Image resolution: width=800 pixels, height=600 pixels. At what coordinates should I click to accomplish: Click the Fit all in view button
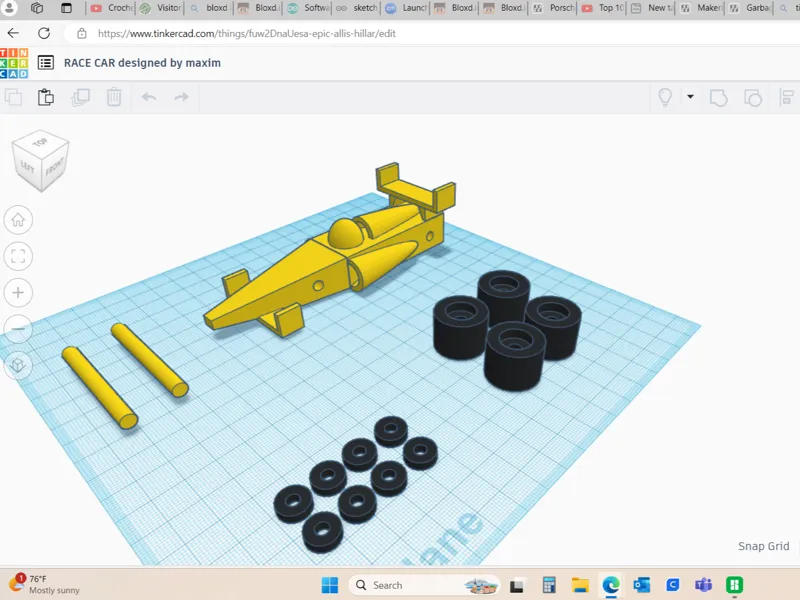tap(18, 256)
